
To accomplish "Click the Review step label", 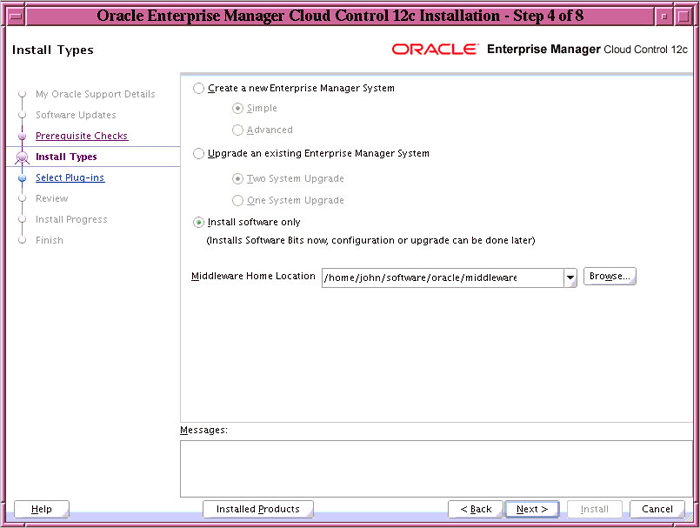I will [x=52, y=199].
